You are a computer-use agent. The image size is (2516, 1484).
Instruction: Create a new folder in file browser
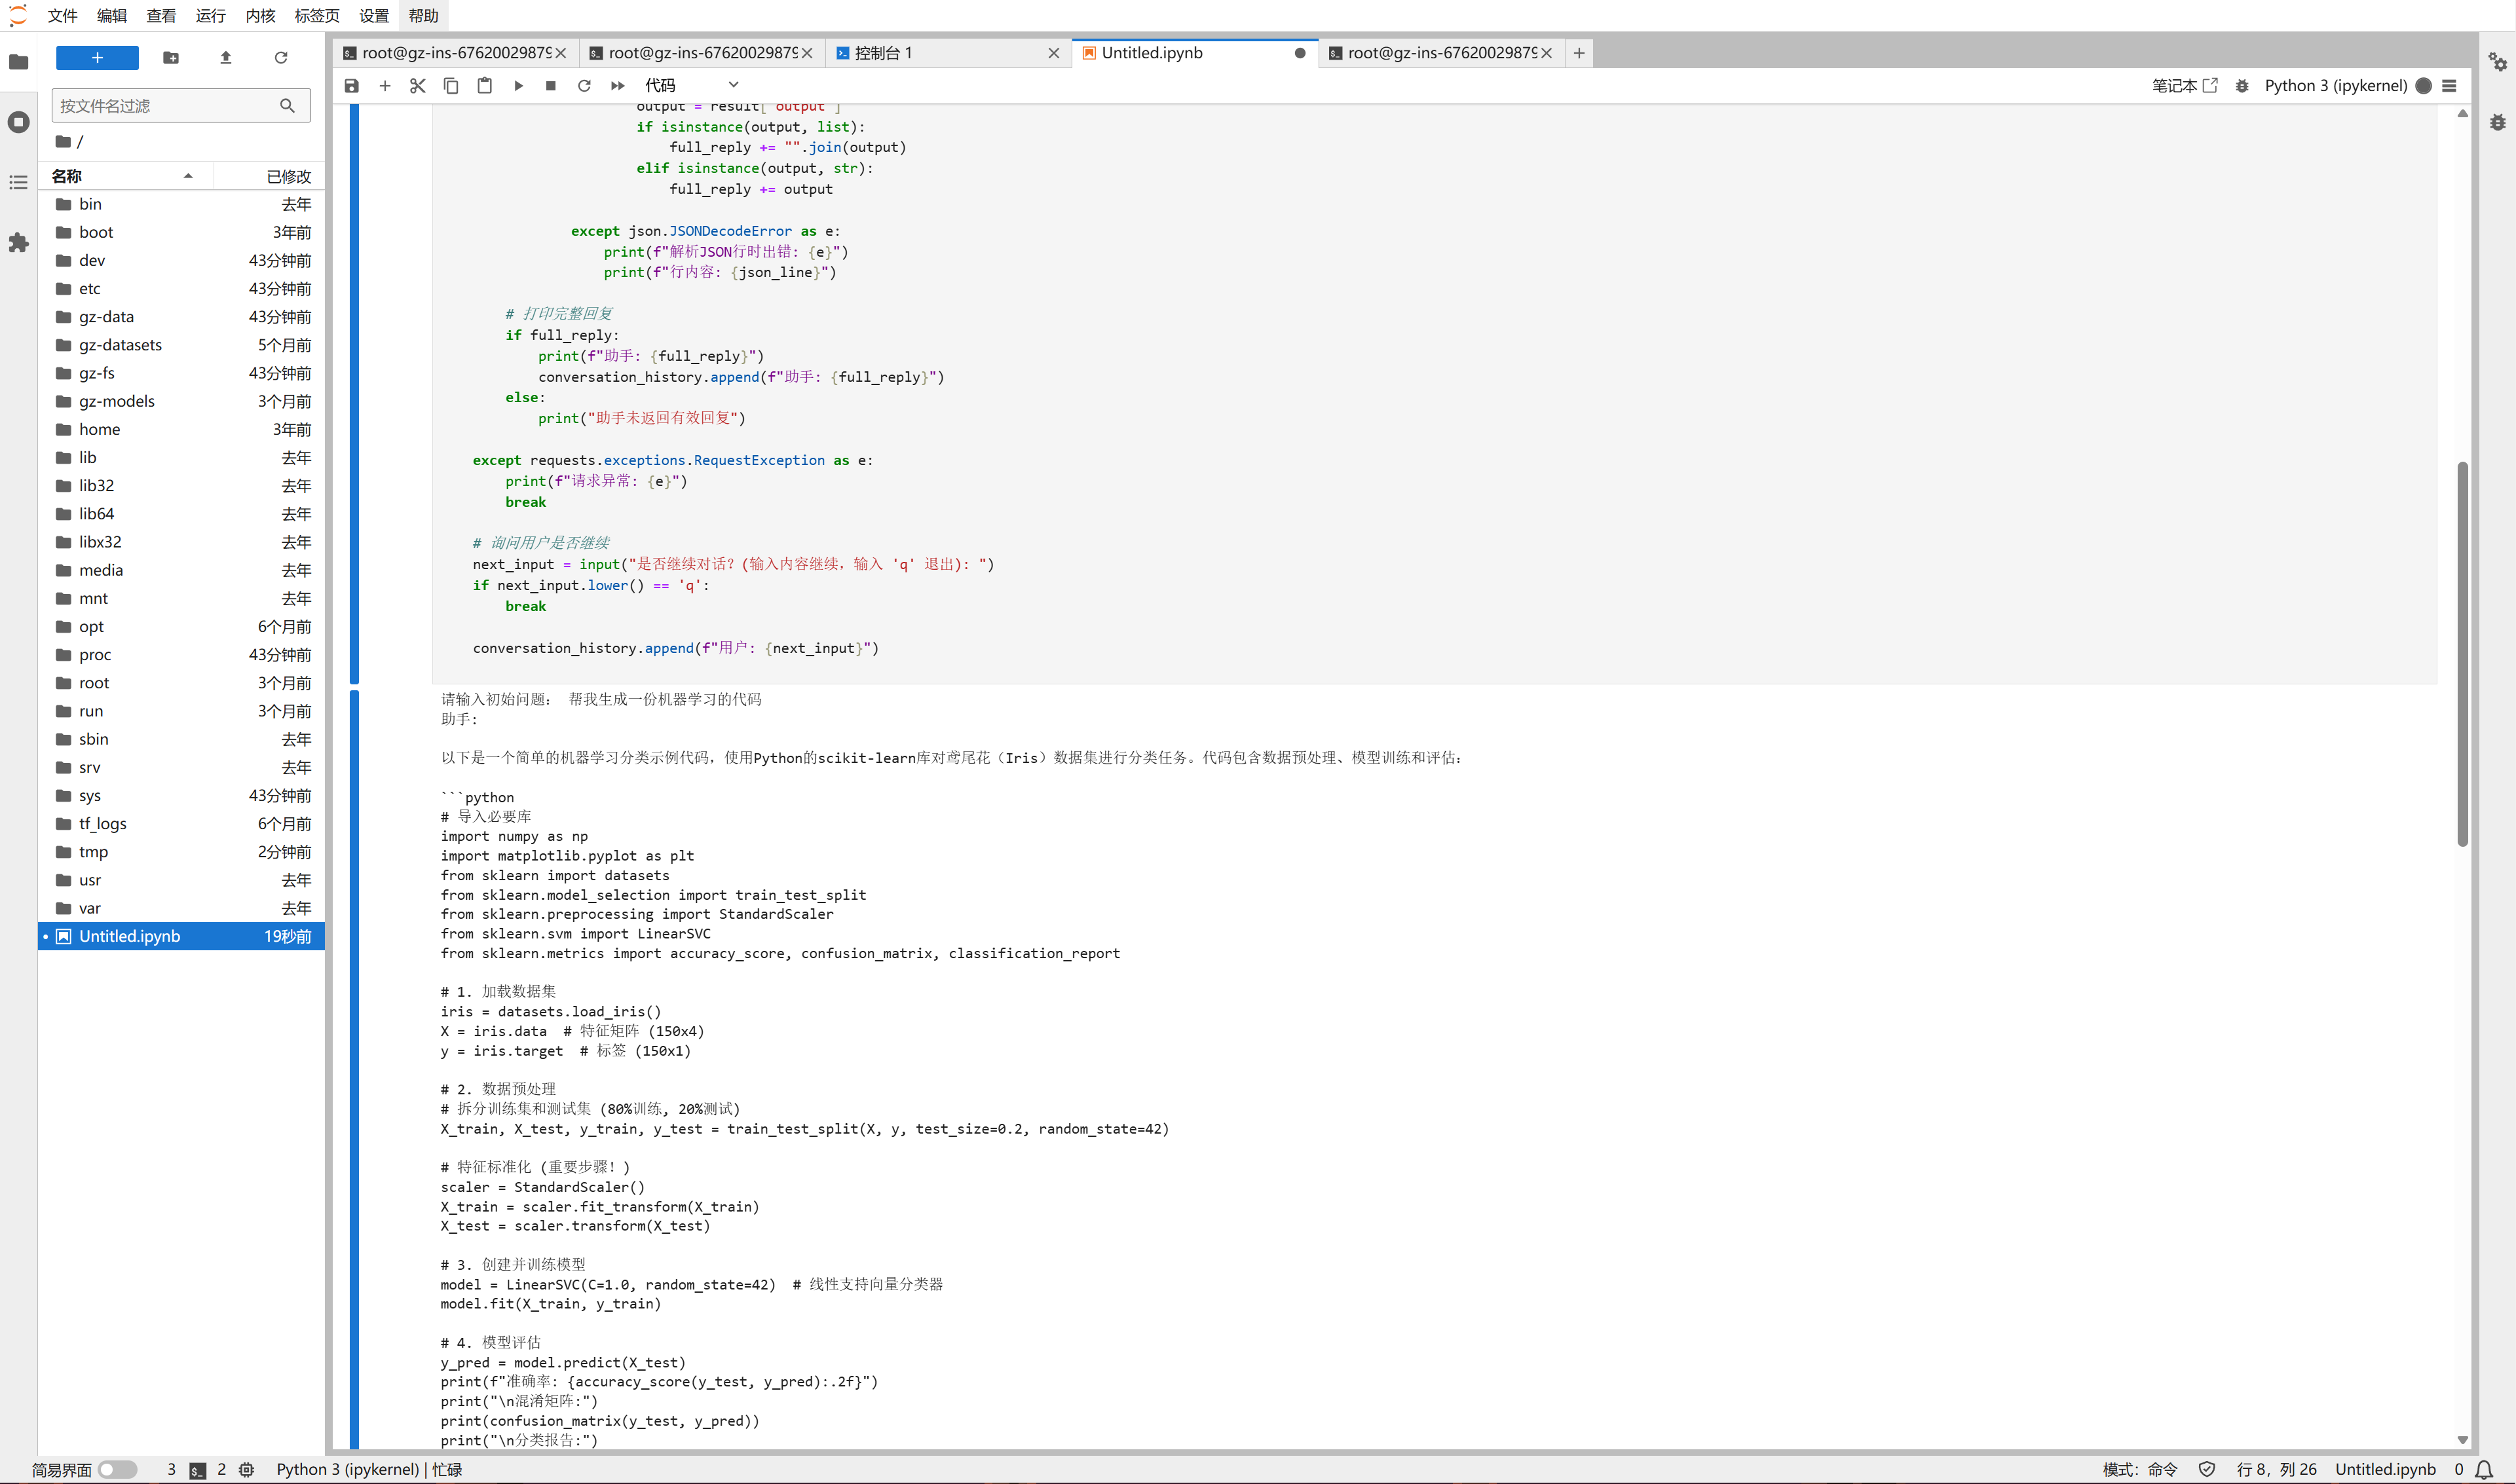[171, 58]
